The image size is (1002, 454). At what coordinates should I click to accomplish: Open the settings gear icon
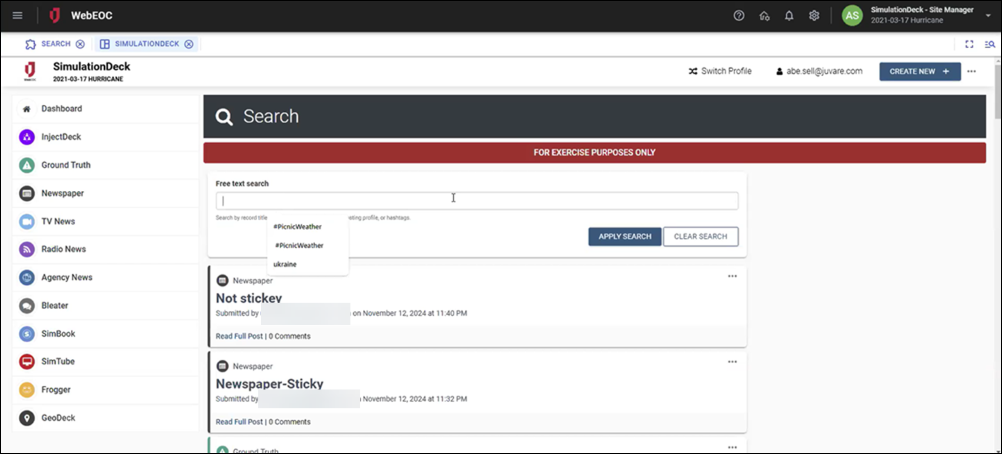tap(814, 15)
